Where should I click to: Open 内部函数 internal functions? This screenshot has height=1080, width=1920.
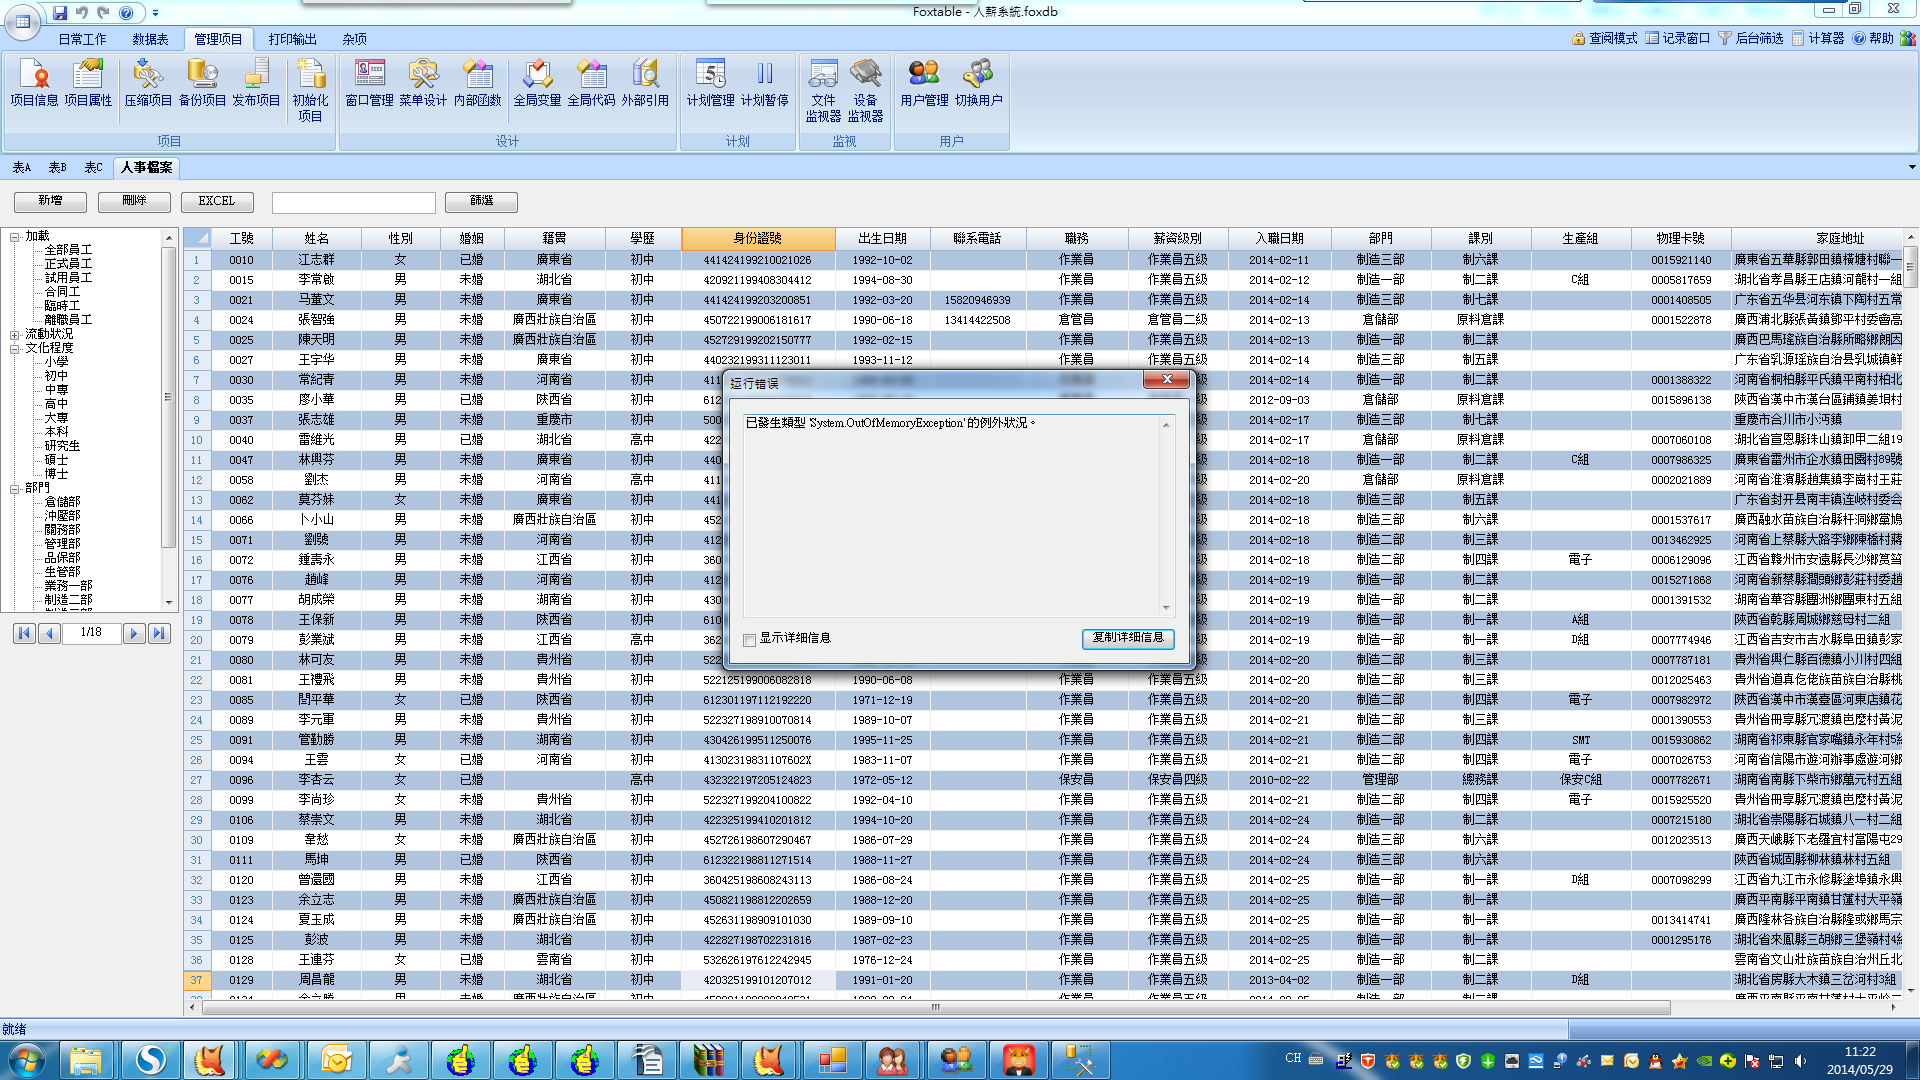(x=477, y=82)
